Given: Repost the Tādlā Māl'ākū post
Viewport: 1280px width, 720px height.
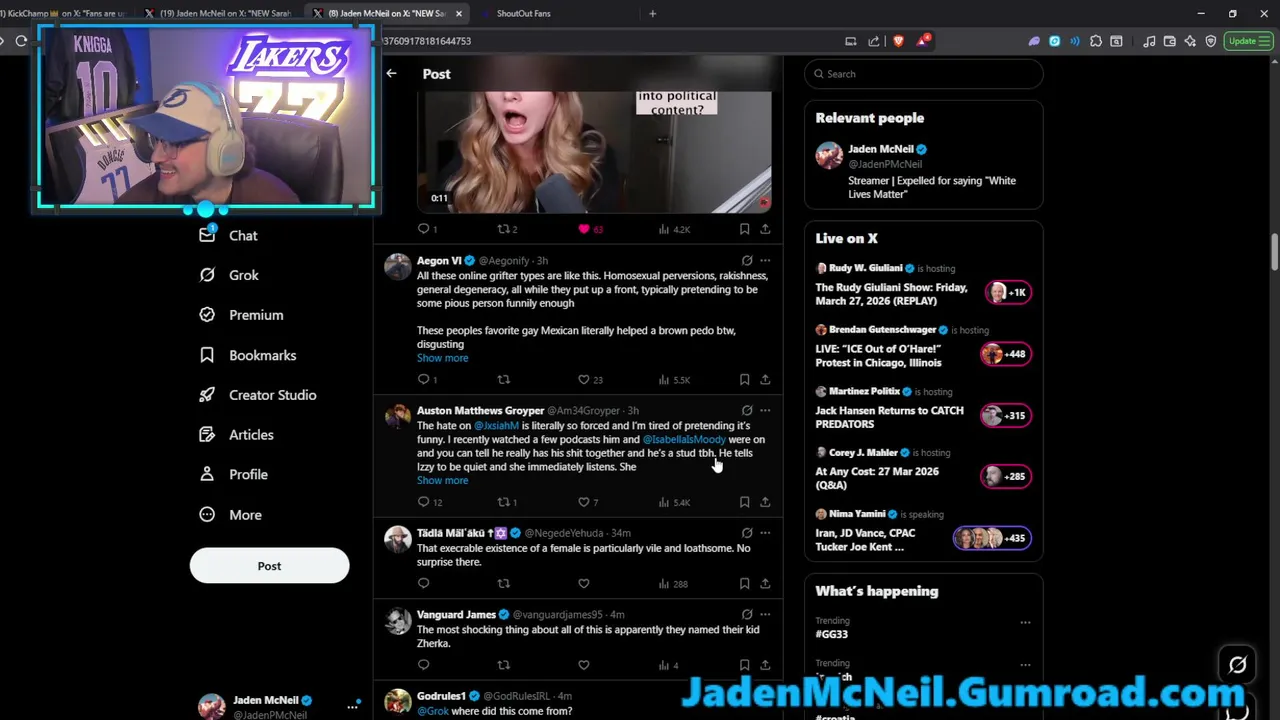Looking at the screenshot, I should [504, 583].
